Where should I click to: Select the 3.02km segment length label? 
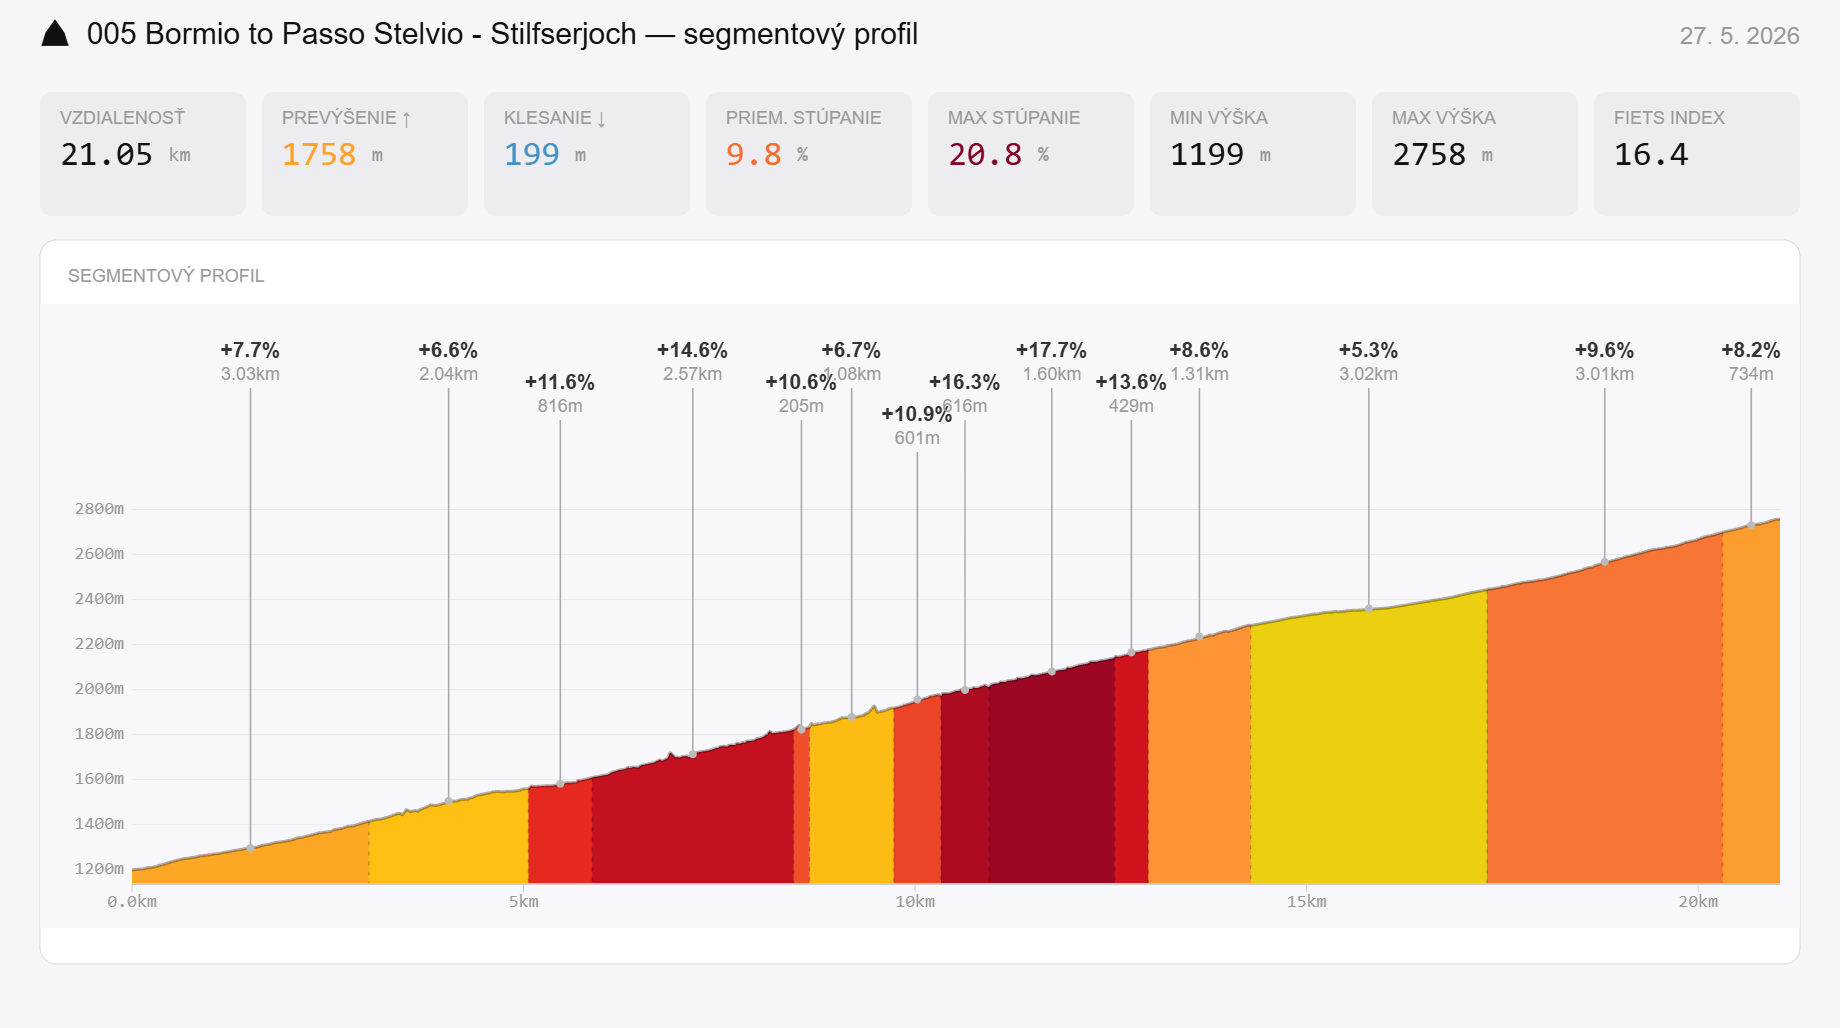[1368, 374]
